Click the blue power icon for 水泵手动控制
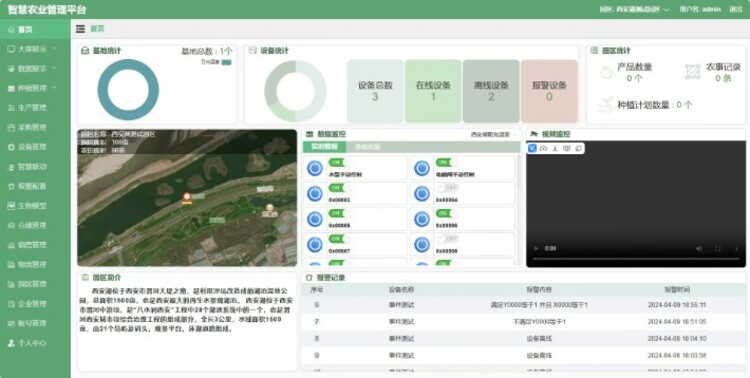Screen dimensions: 750x378 [314, 168]
